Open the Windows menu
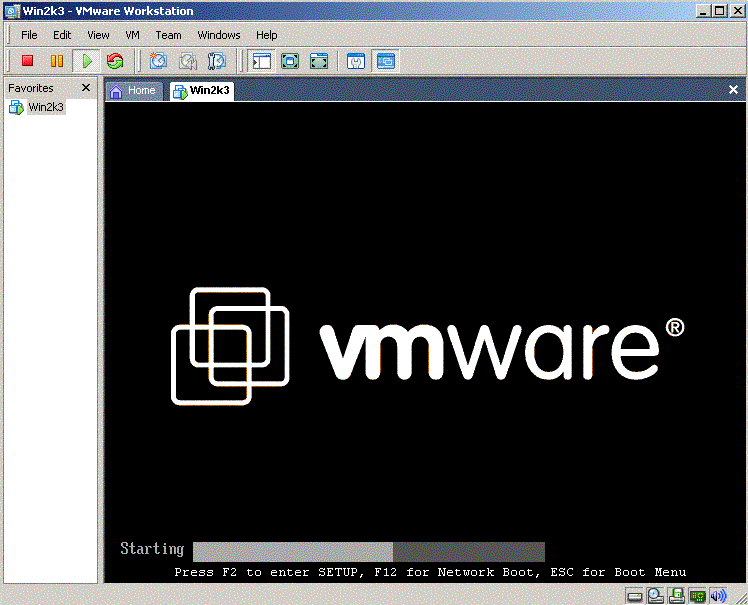 point(219,35)
